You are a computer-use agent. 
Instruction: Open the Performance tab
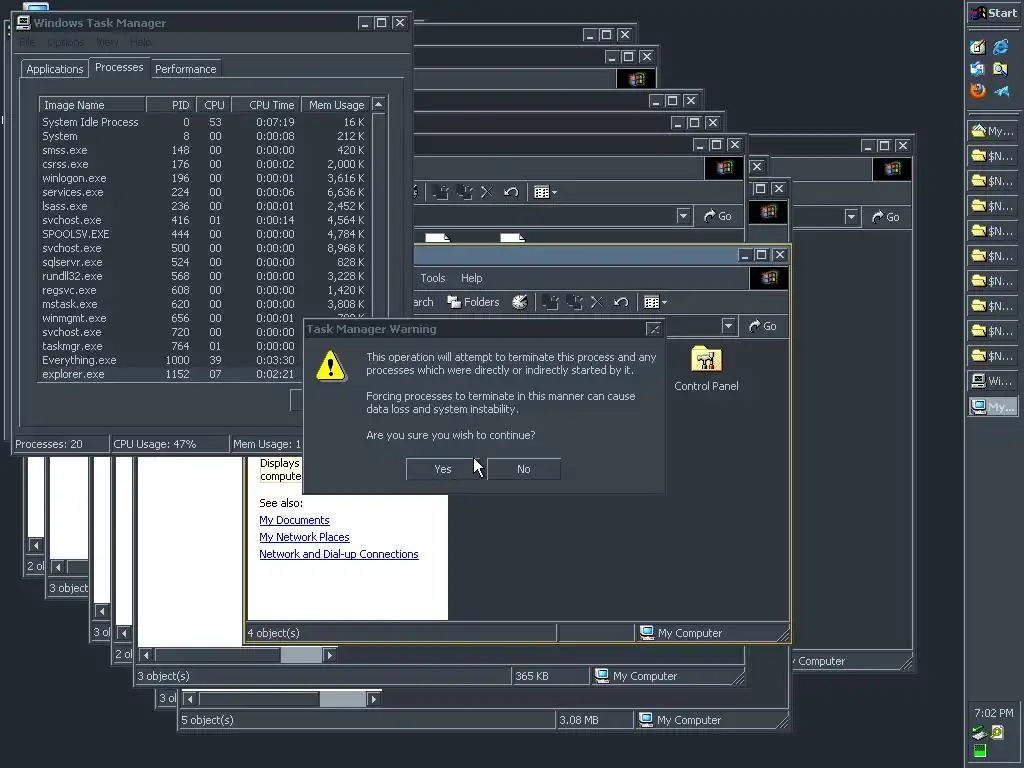pos(185,69)
